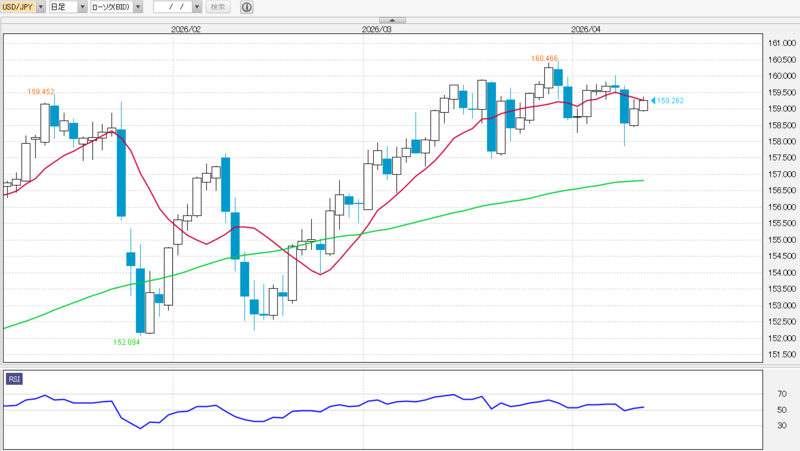Click the 2026/02 date axis label
This screenshot has width=800, height=451.
click(x=186, y=30)
